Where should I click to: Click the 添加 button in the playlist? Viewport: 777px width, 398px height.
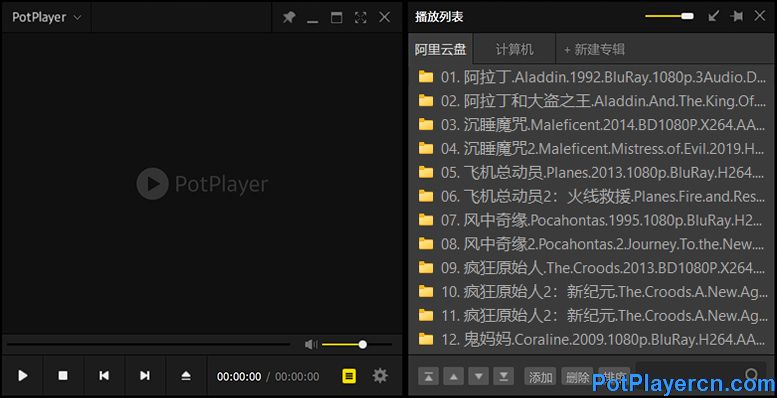(x=540, y=377)
